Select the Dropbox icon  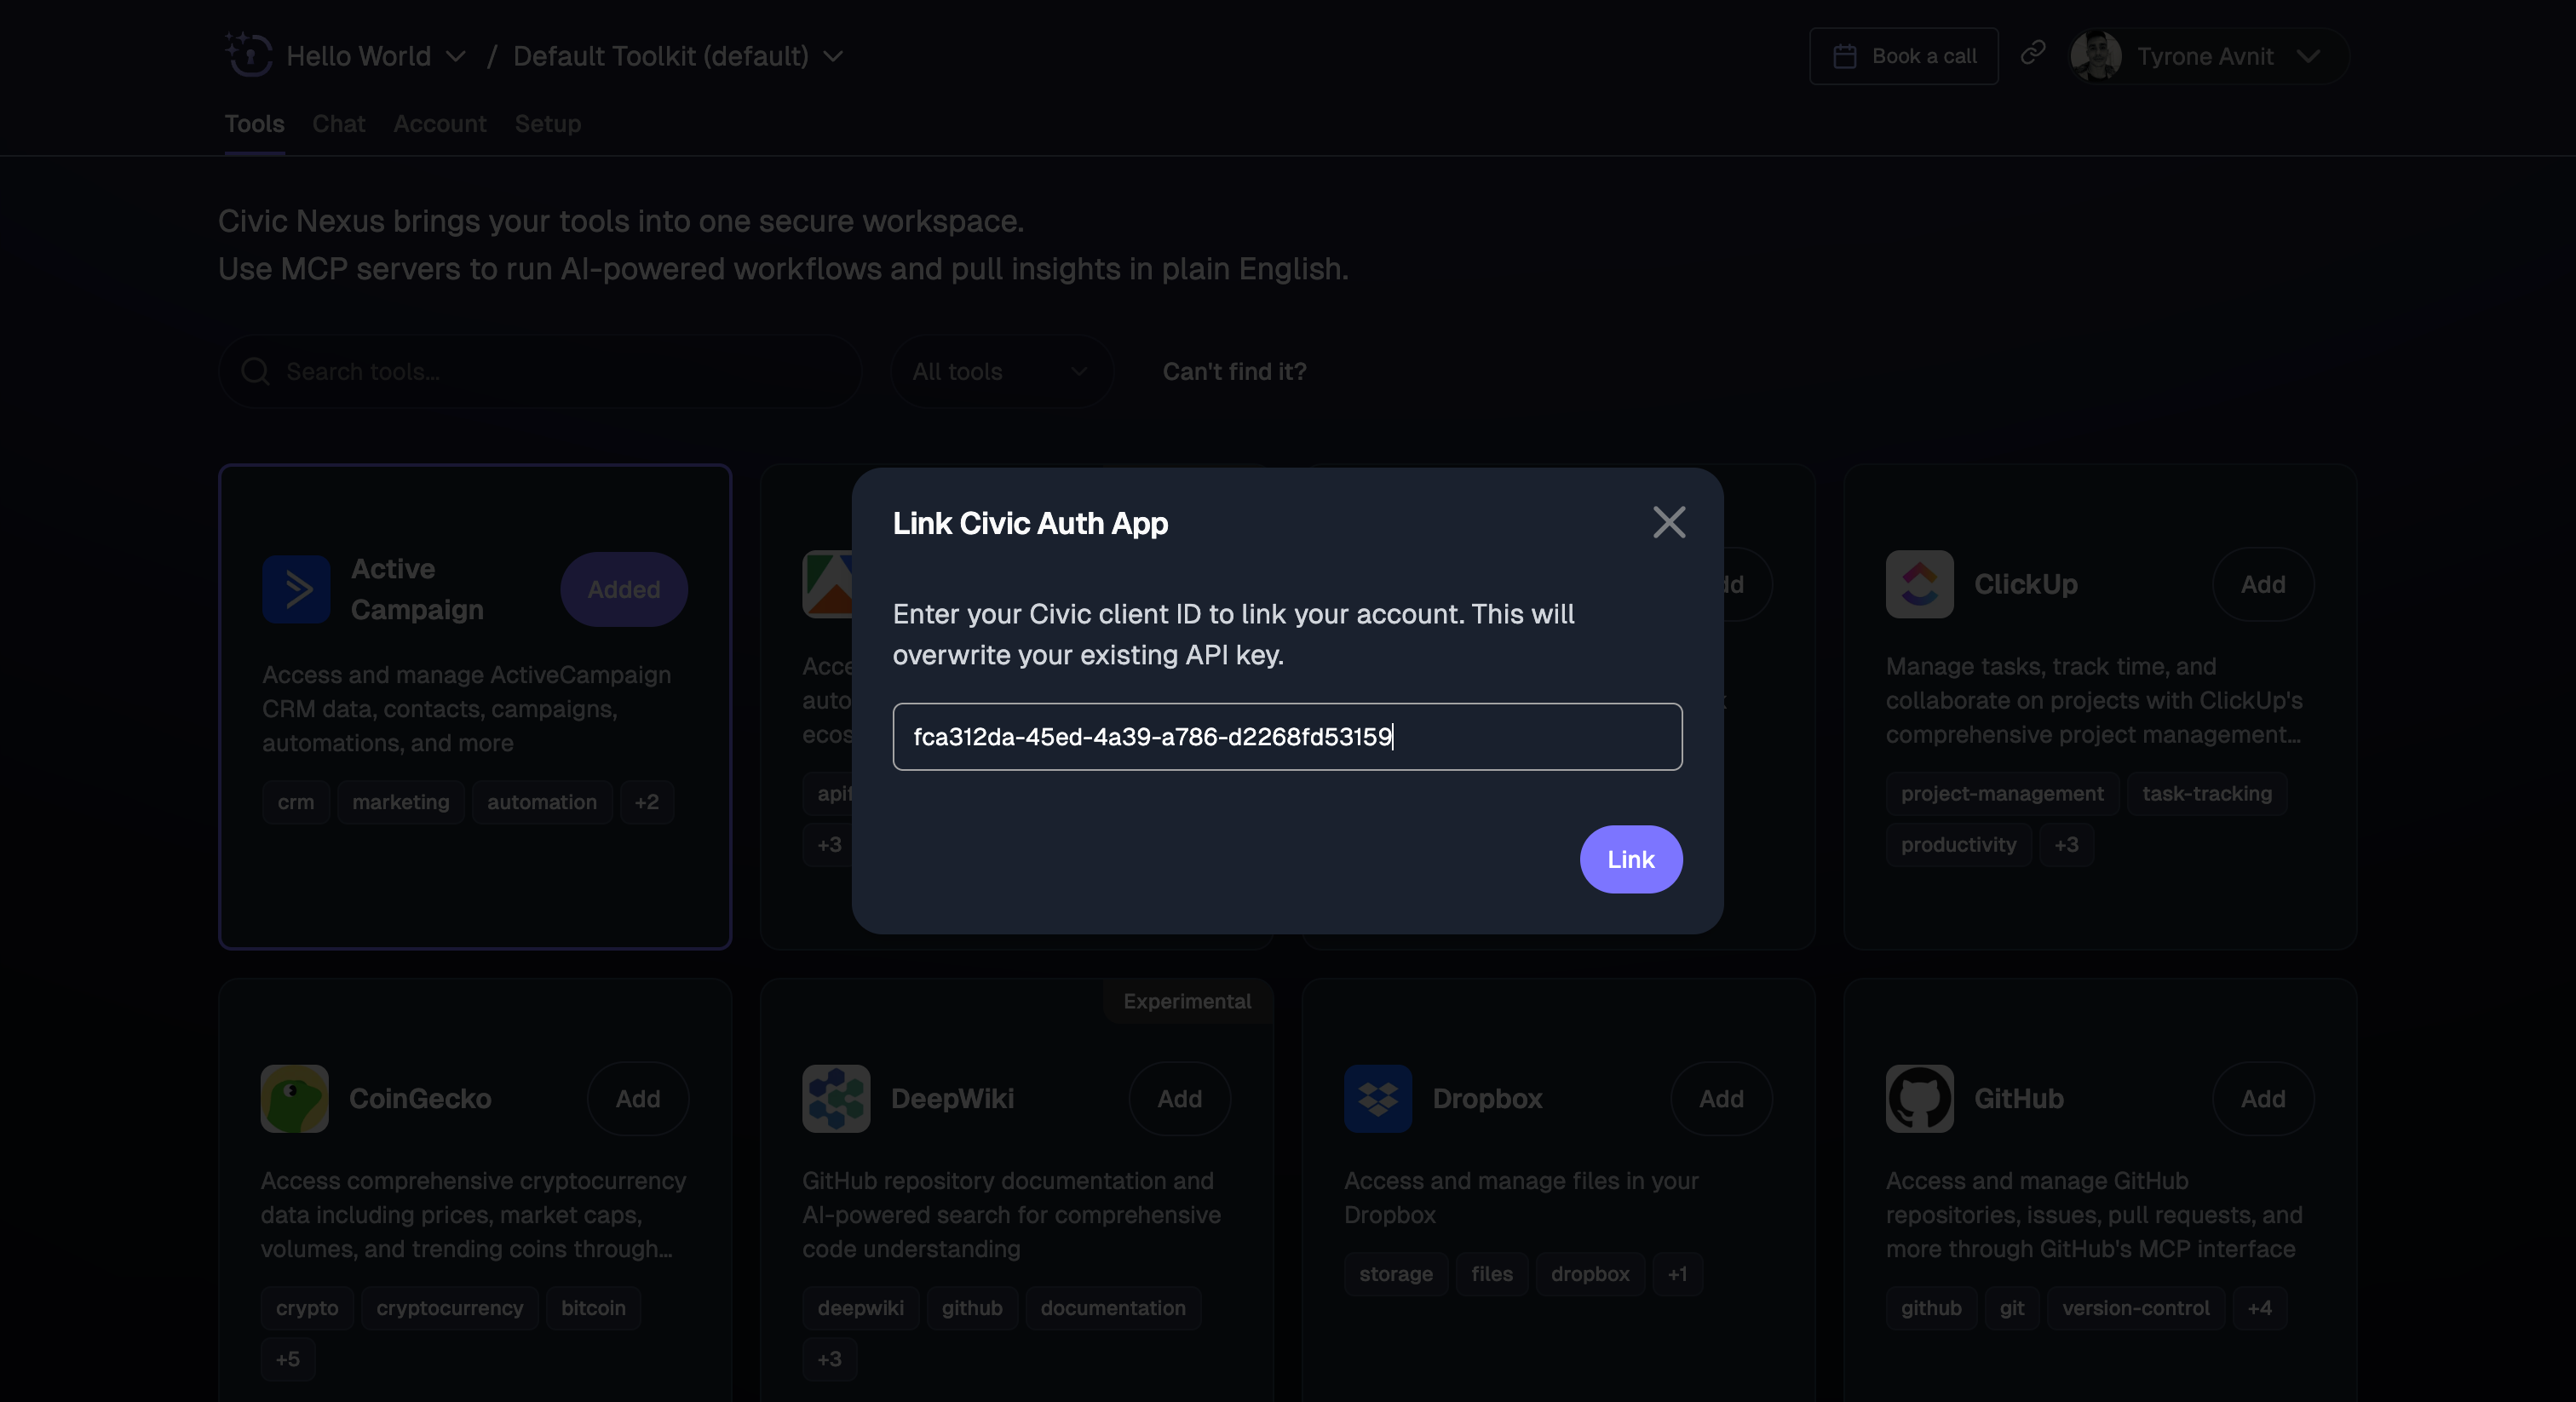tap(1378, 1098)
